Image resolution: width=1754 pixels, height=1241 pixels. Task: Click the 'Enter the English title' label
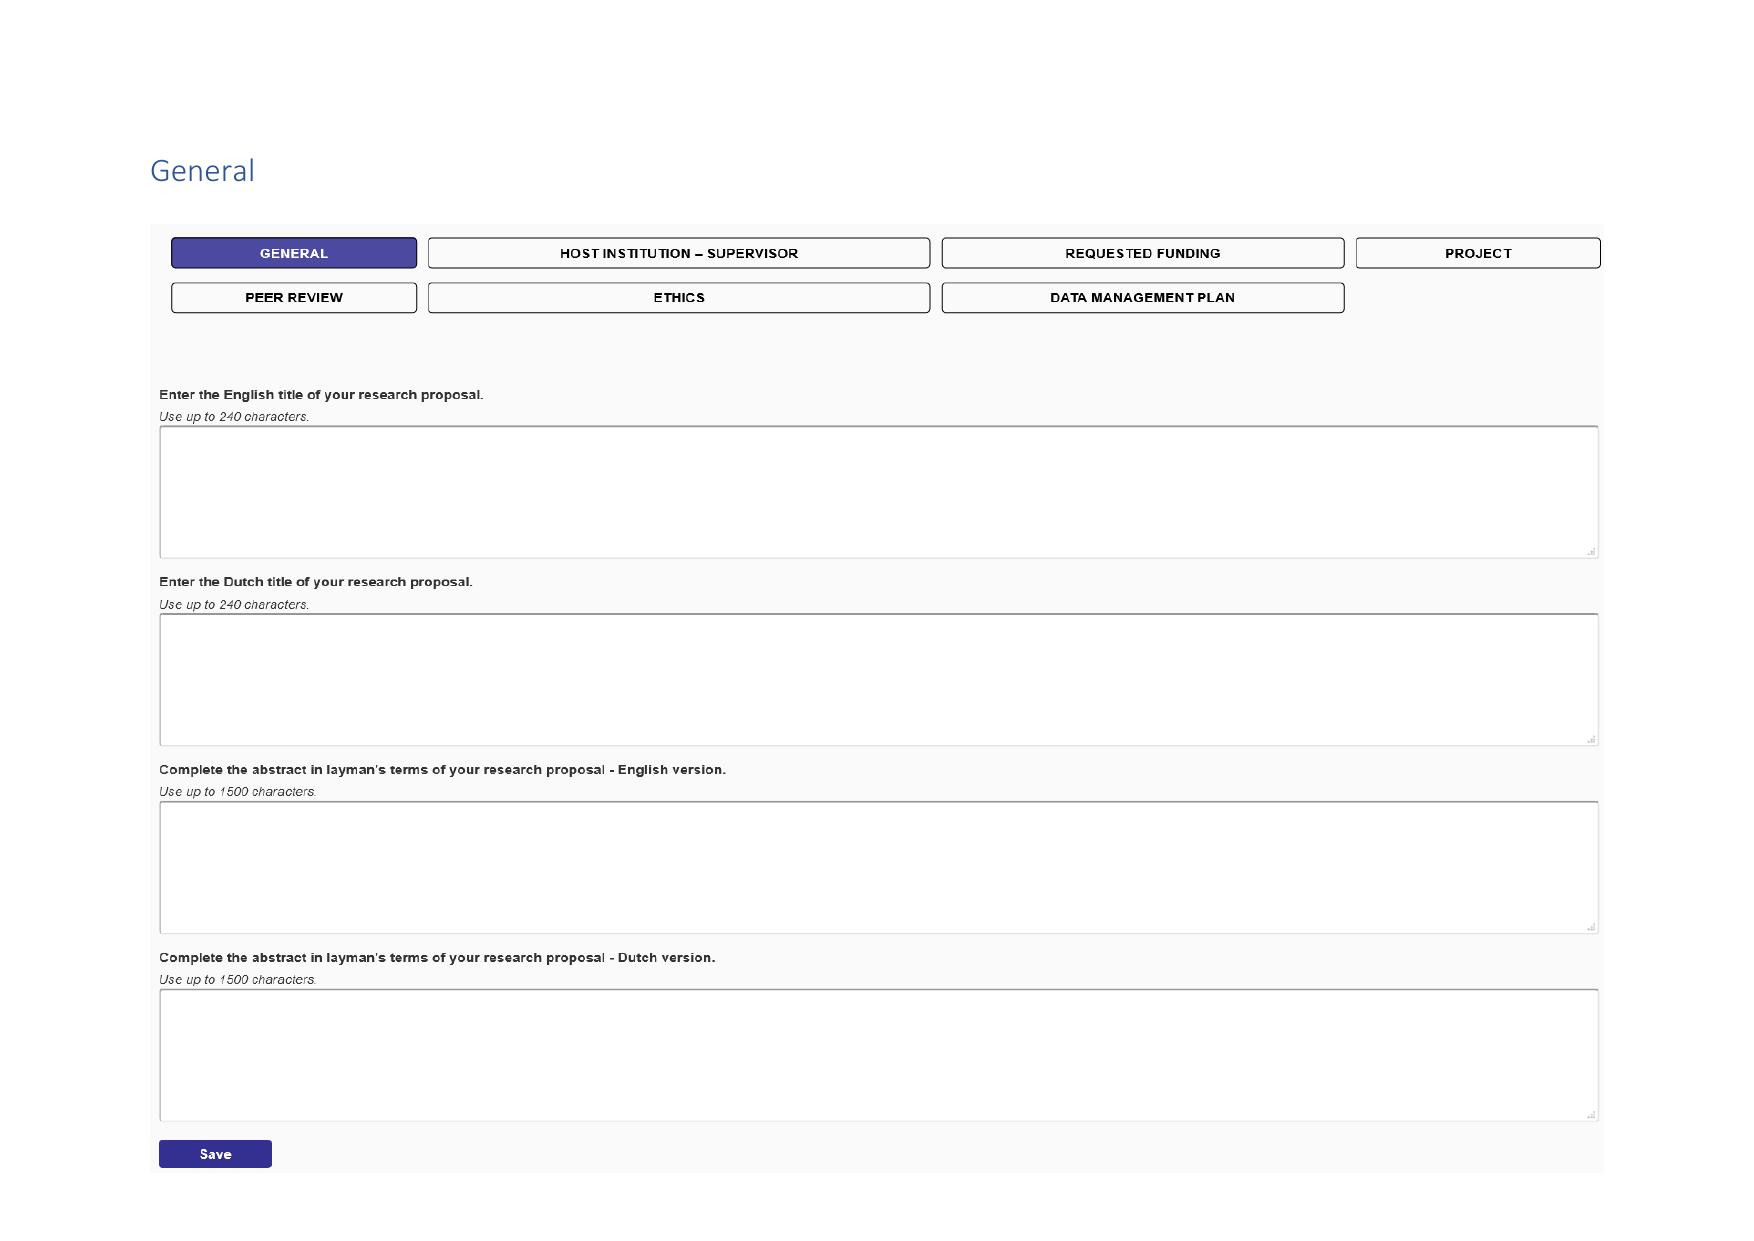(321, 395)
